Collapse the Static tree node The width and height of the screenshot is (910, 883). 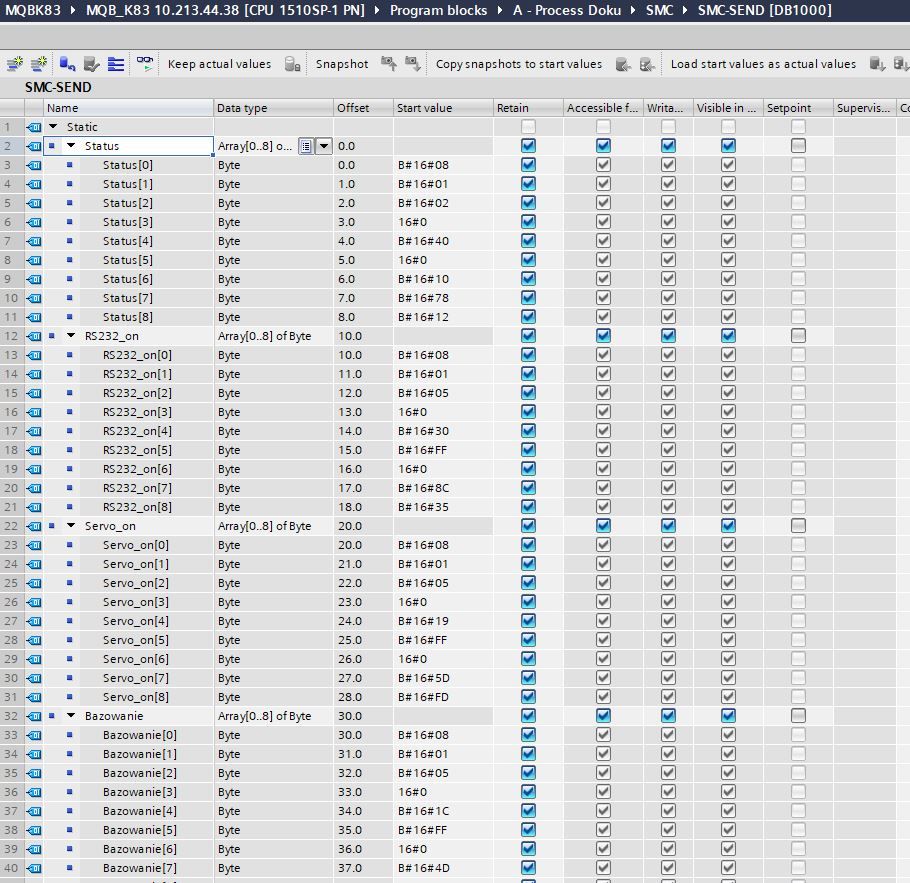tap(53, 127)
